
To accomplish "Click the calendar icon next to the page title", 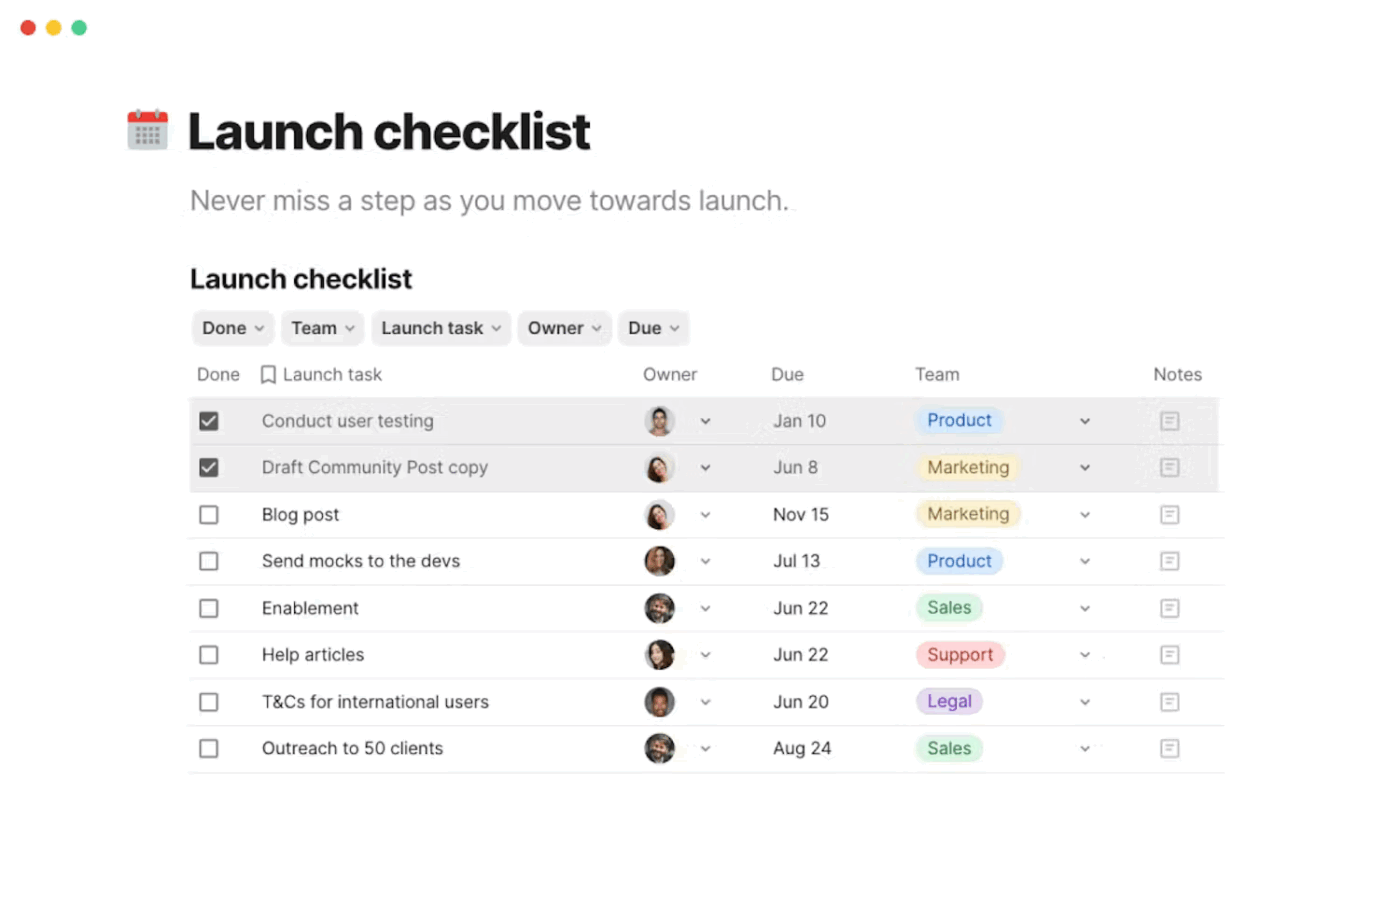I will coord(147,130).
